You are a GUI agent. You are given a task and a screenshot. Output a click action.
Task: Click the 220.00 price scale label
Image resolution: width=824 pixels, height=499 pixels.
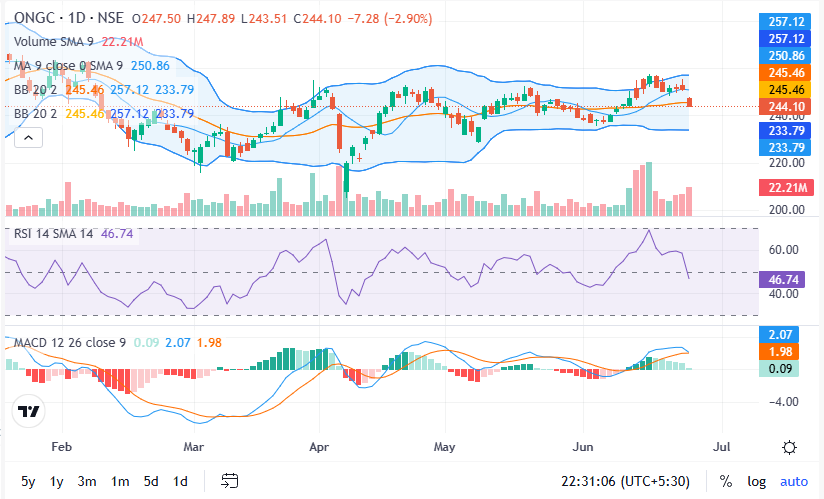(786, 163)
